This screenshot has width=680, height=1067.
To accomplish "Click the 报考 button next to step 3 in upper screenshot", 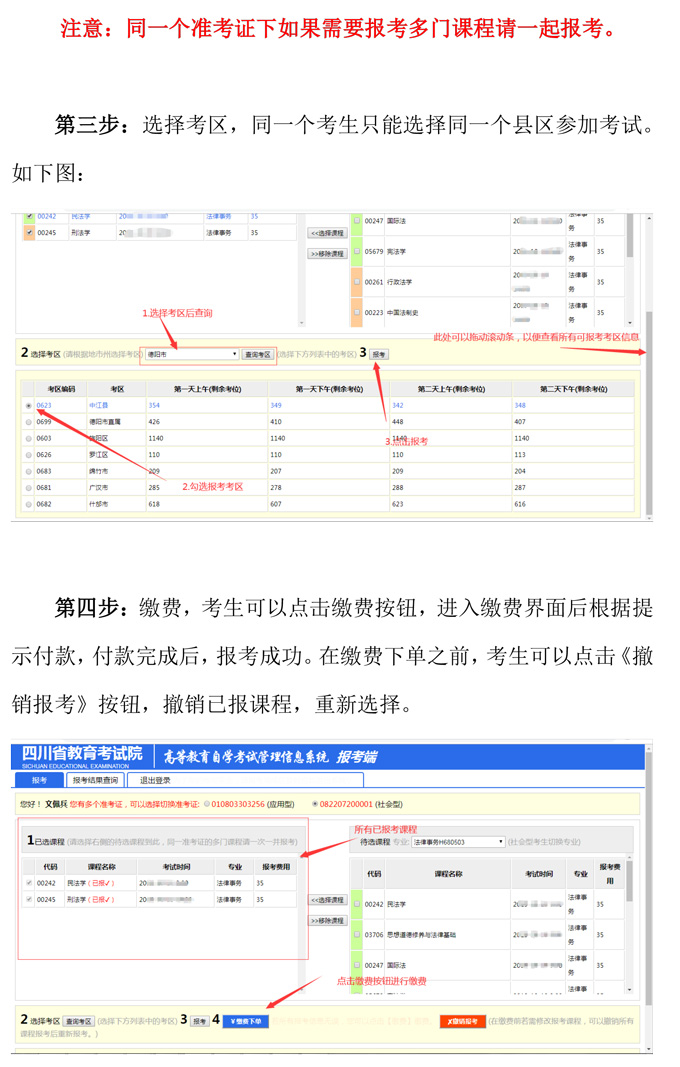I will coord(378,354).
